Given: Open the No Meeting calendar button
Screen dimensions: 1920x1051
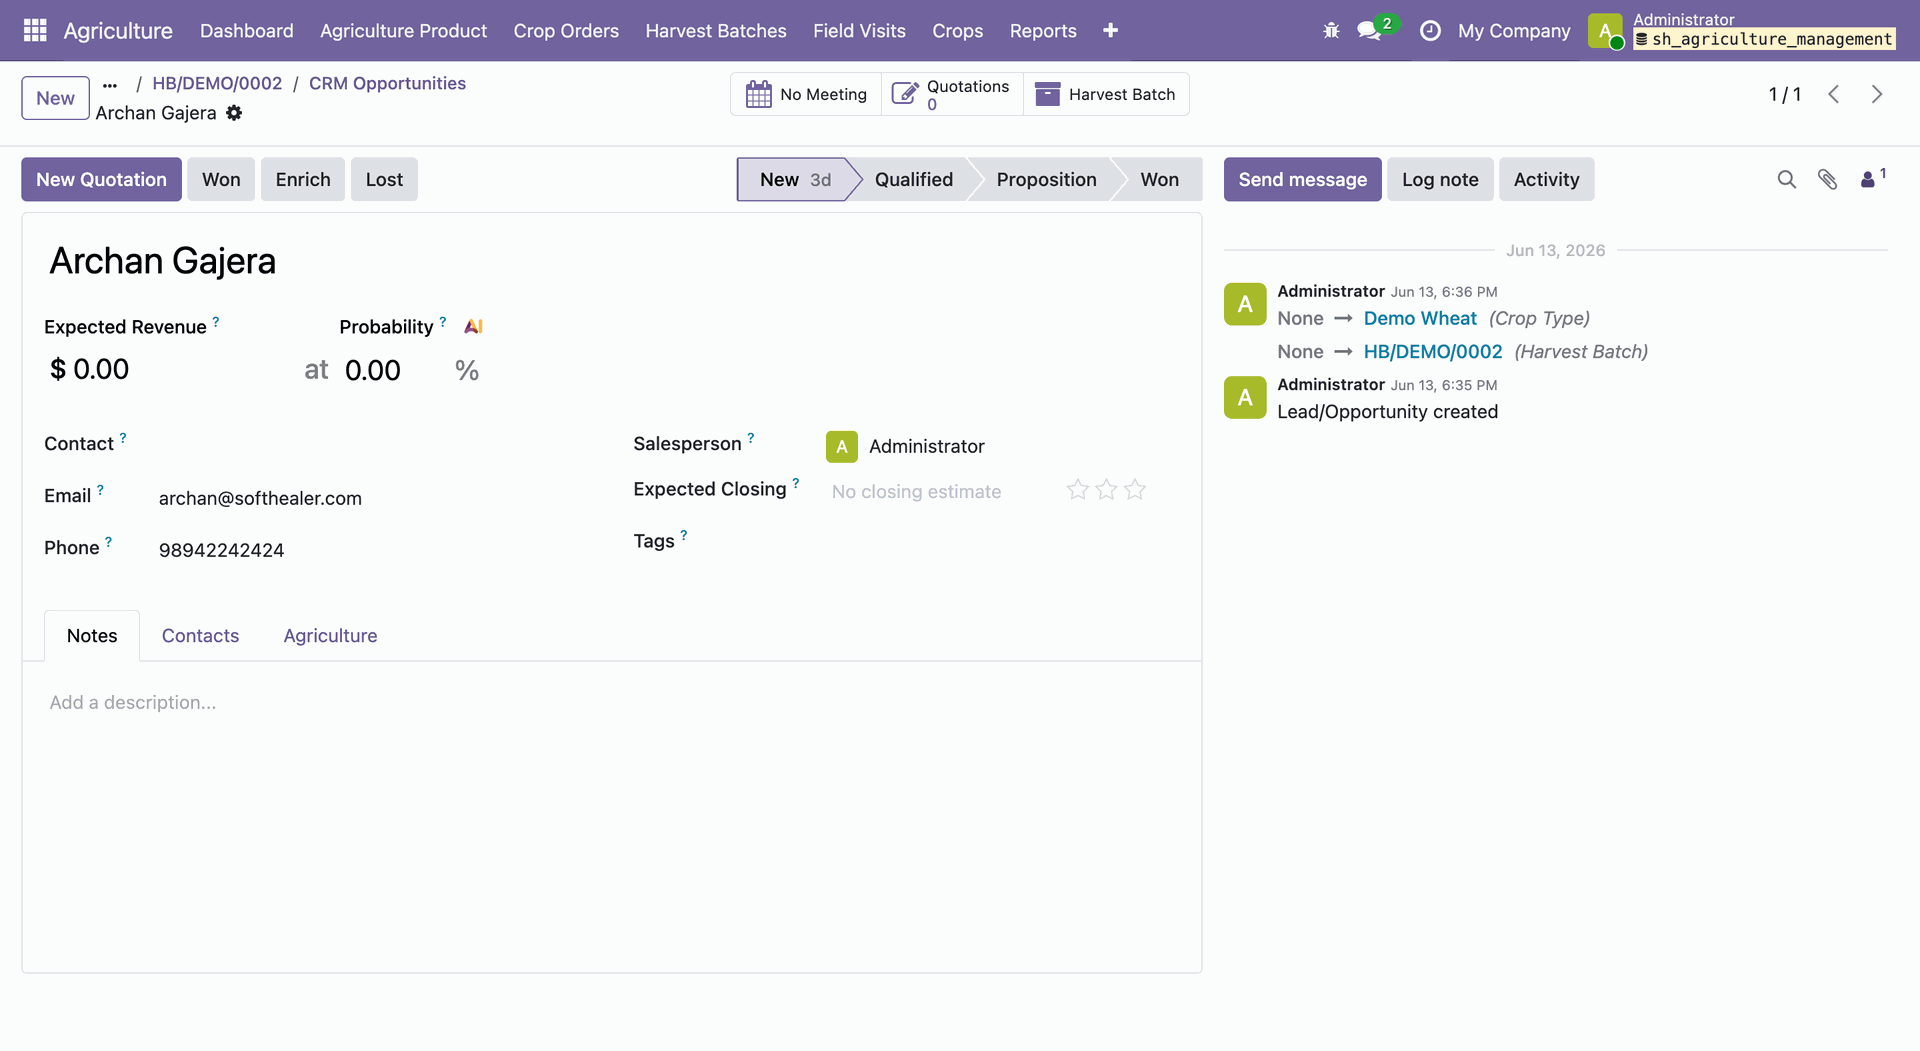Looking at the screenshot, I should click(x=806, y=94).
